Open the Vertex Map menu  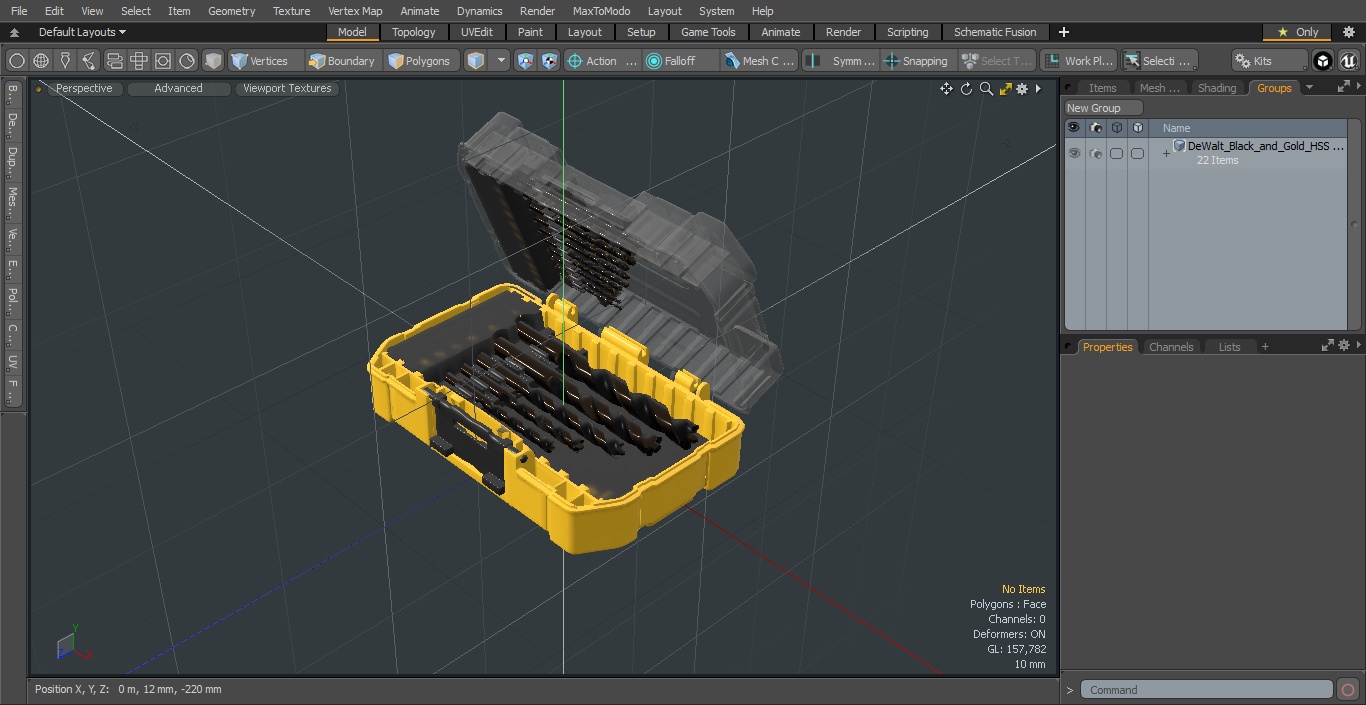click(x=355, y=11)
